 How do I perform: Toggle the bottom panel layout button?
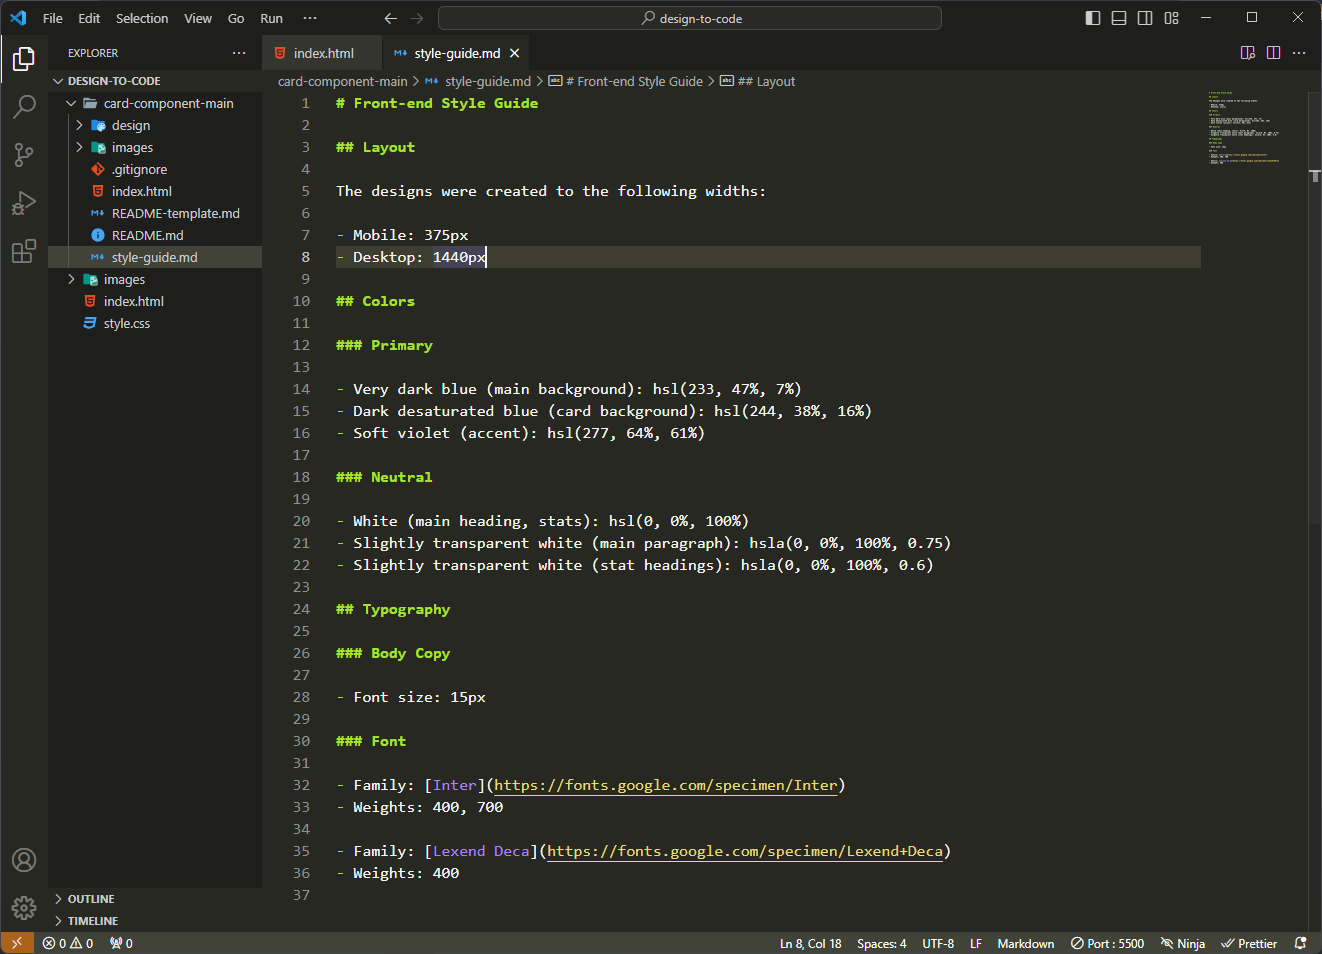[1119, 18]
